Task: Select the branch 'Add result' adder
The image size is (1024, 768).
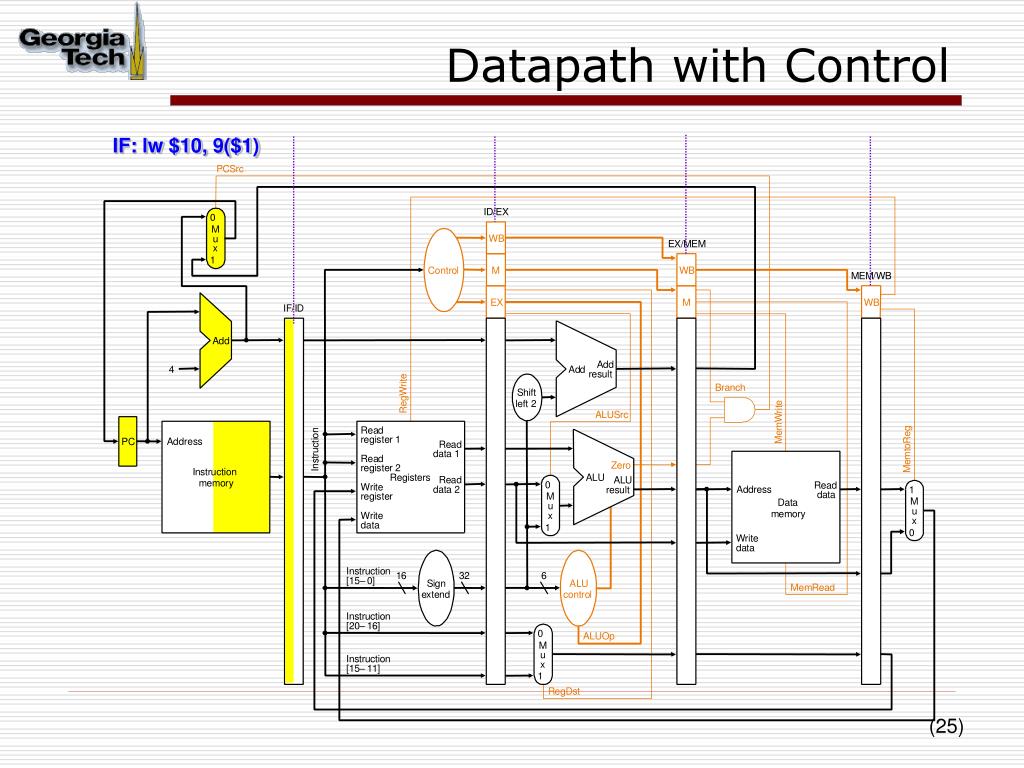Action: coord(586,369)
